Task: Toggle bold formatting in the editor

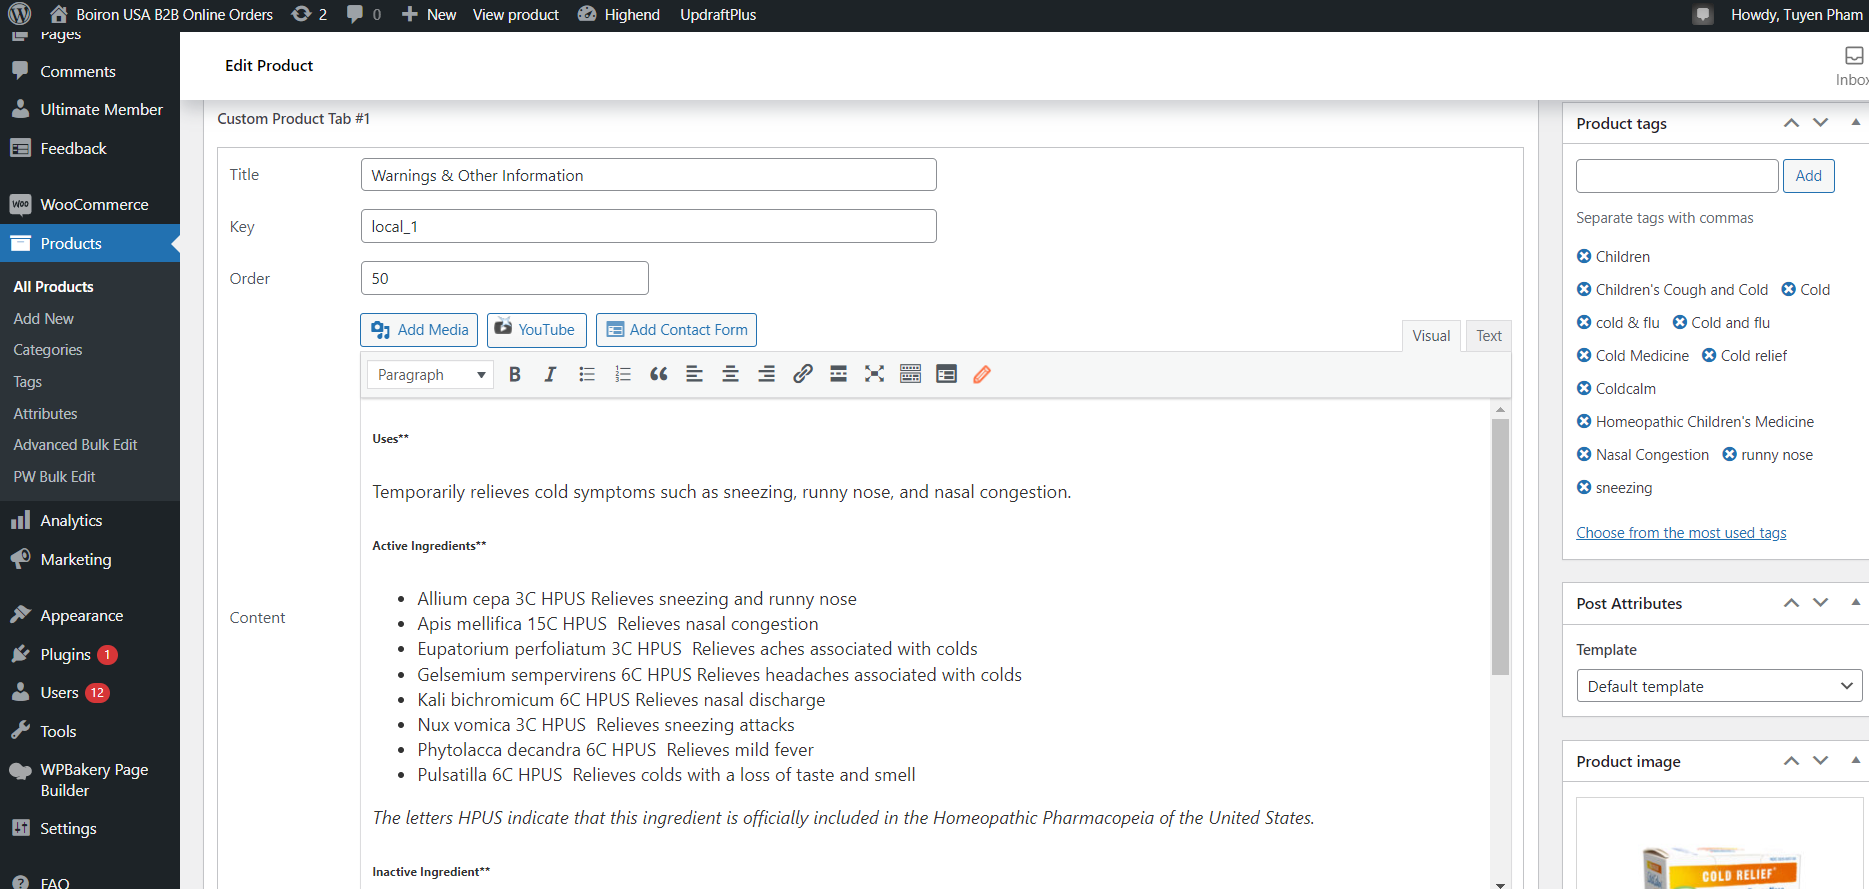Action: coord(515,374)
